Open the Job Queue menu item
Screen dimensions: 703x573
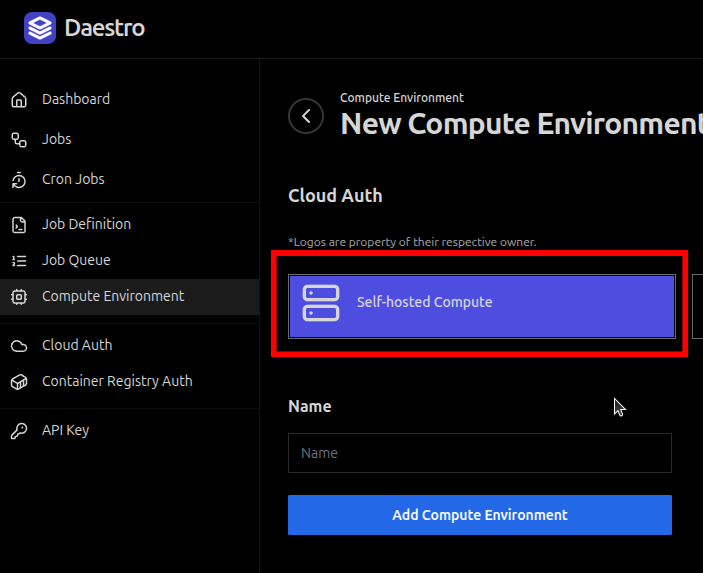tap(76, 261)
